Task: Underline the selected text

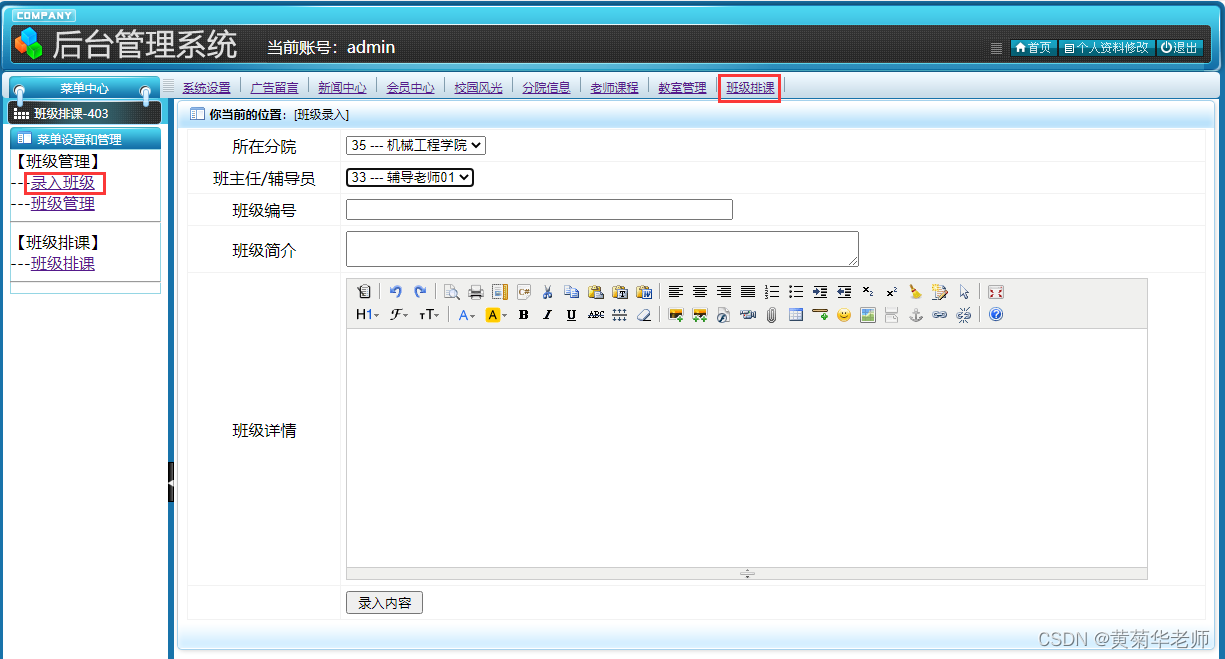Action: 571,315
